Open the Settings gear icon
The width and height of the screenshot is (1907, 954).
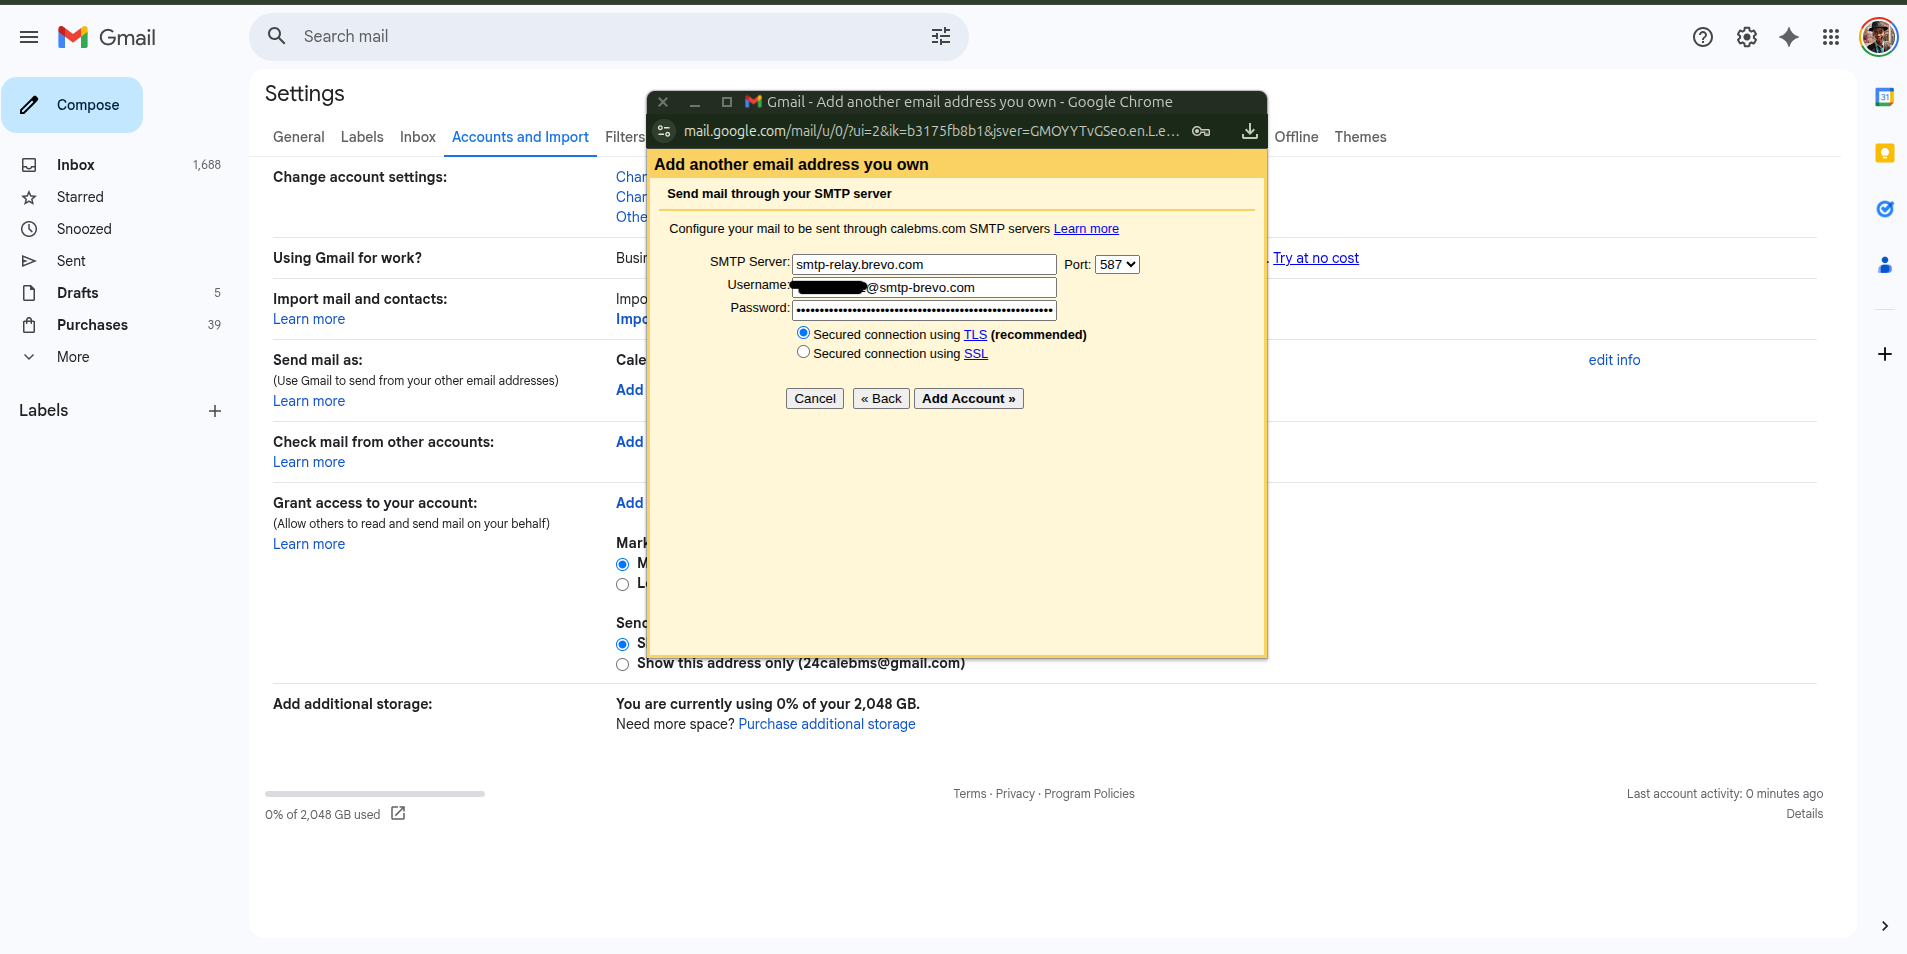1747,37
